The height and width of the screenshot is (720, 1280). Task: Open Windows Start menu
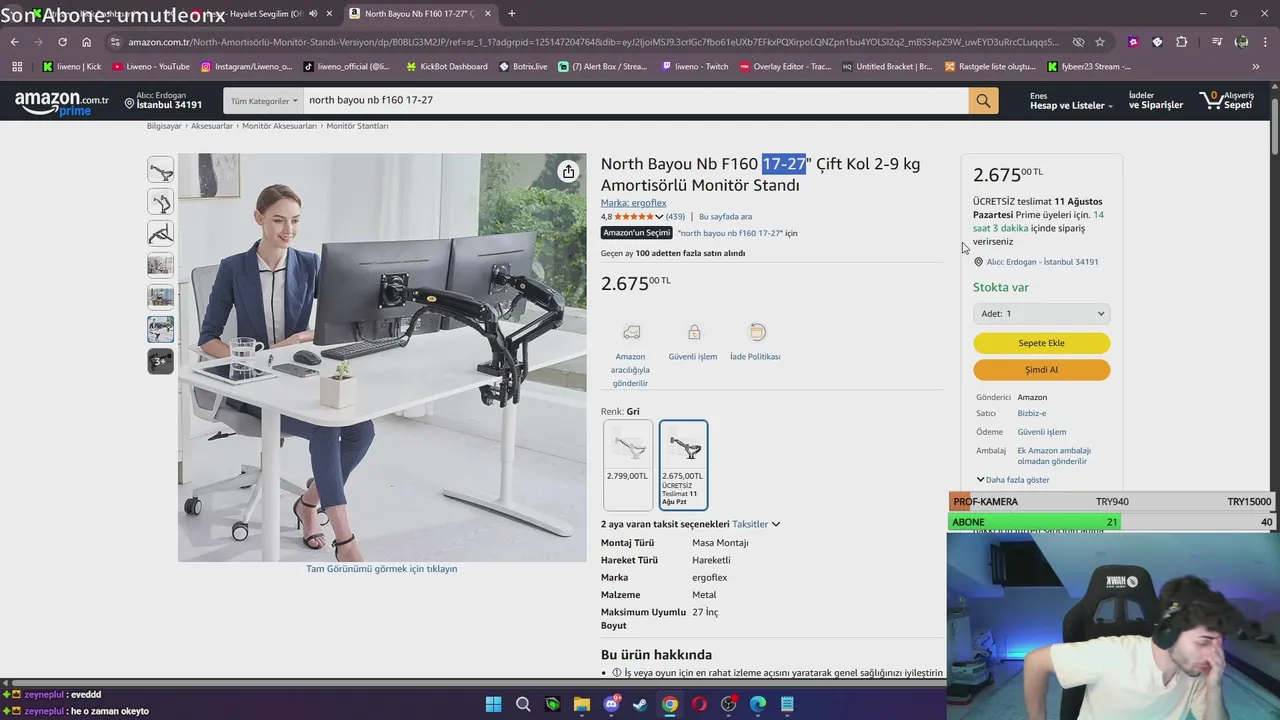coord(493,704)
